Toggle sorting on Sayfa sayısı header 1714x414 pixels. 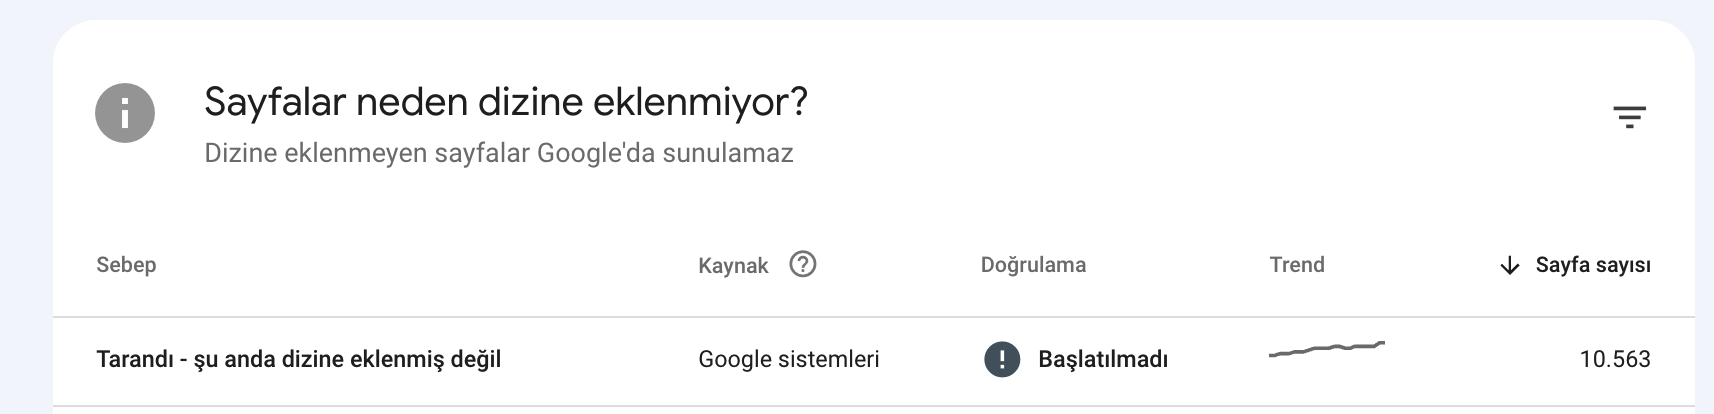pyautogui.click(x=1593, y=265)
